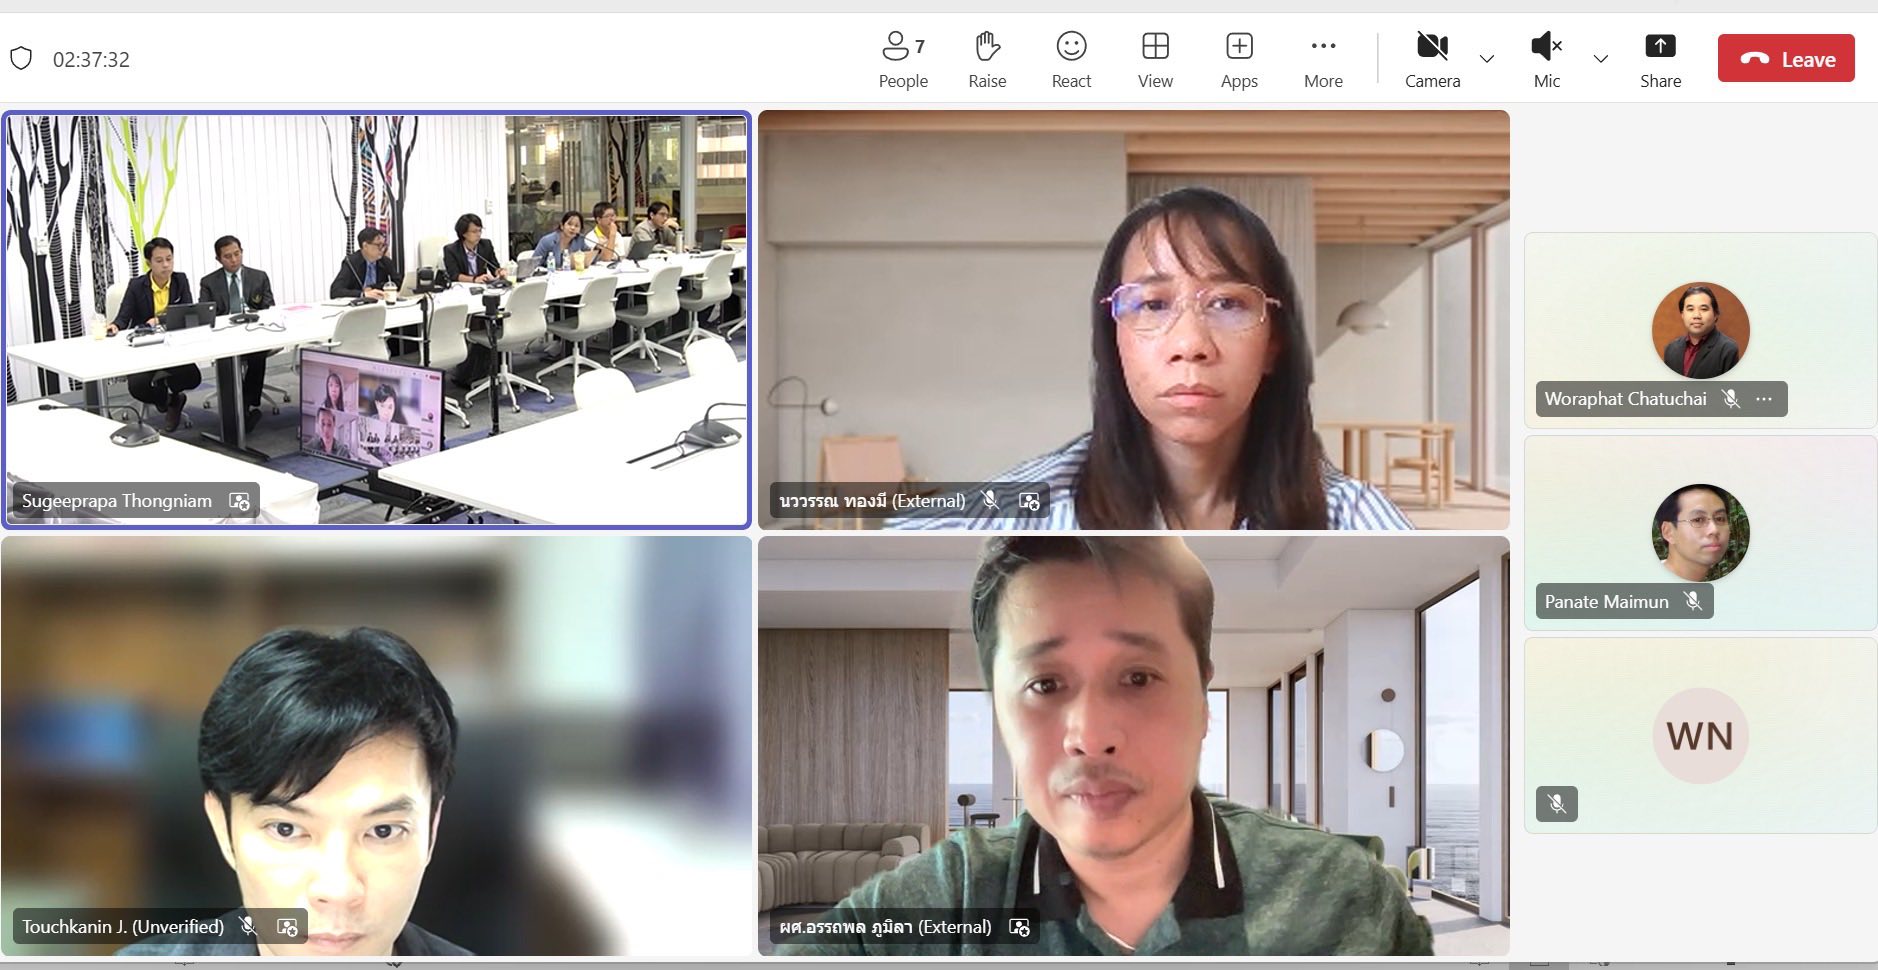
Task: Raise your hand in the meeting
Action: point(986,59)
